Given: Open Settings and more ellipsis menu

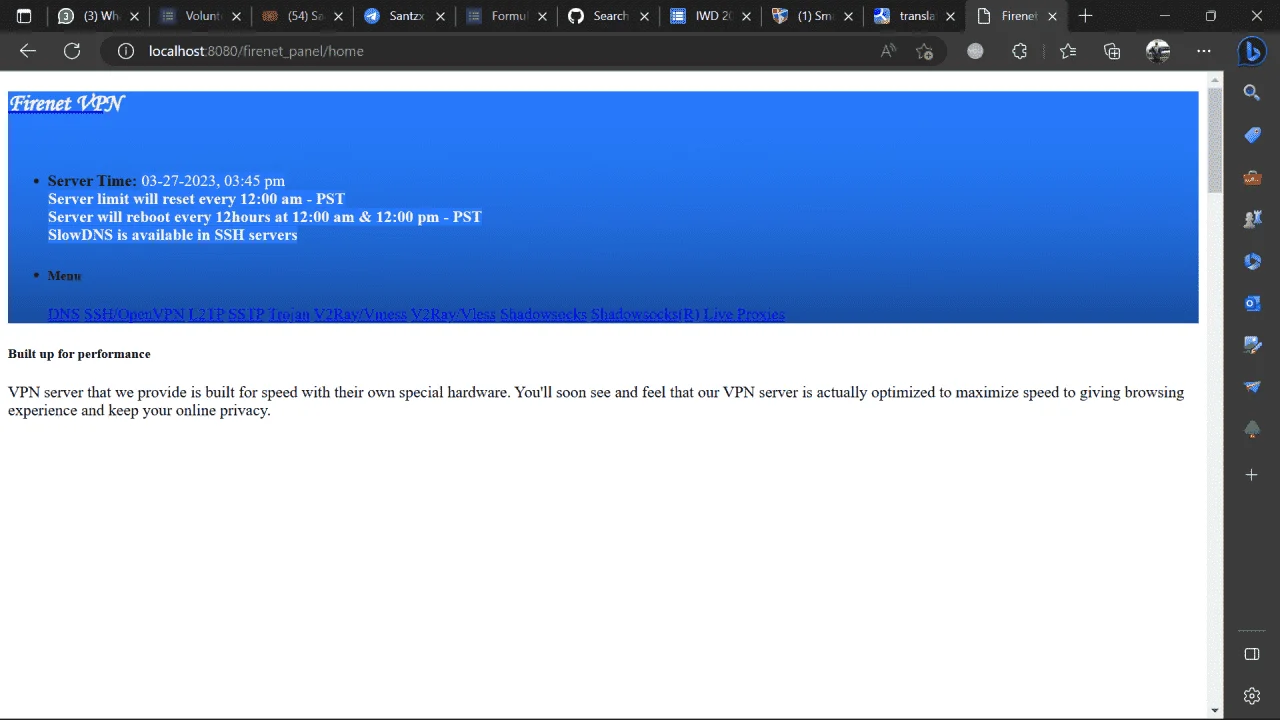Looking at the screenshot, I should (1204, 51).
